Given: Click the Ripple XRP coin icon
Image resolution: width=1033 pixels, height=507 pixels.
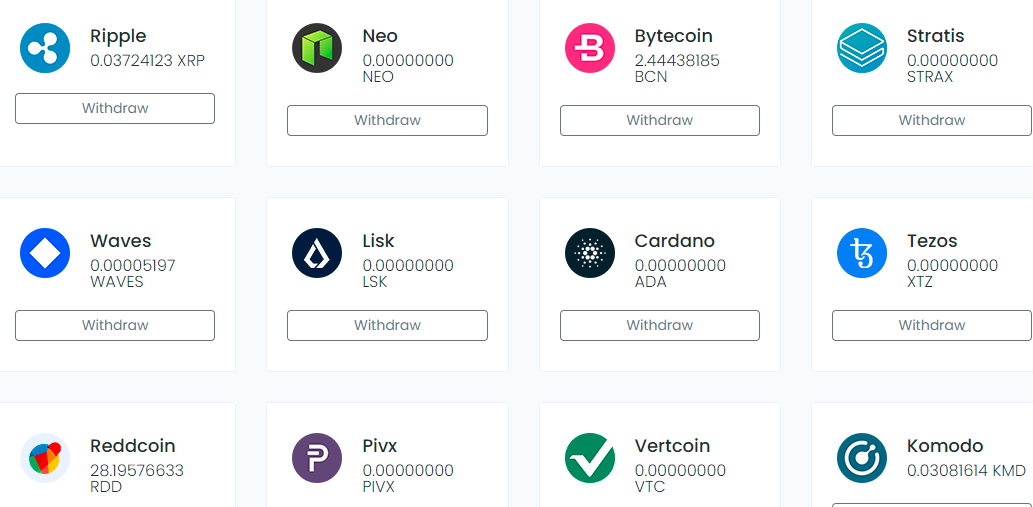Looking at the screenshot, I should coord(45,48).
